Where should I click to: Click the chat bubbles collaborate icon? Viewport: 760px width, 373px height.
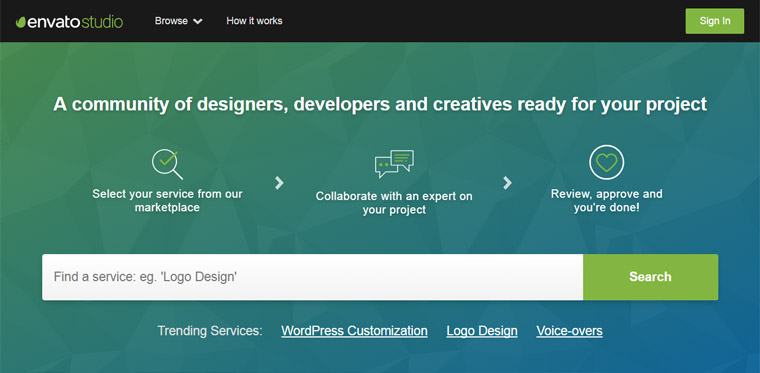point(394,164)
